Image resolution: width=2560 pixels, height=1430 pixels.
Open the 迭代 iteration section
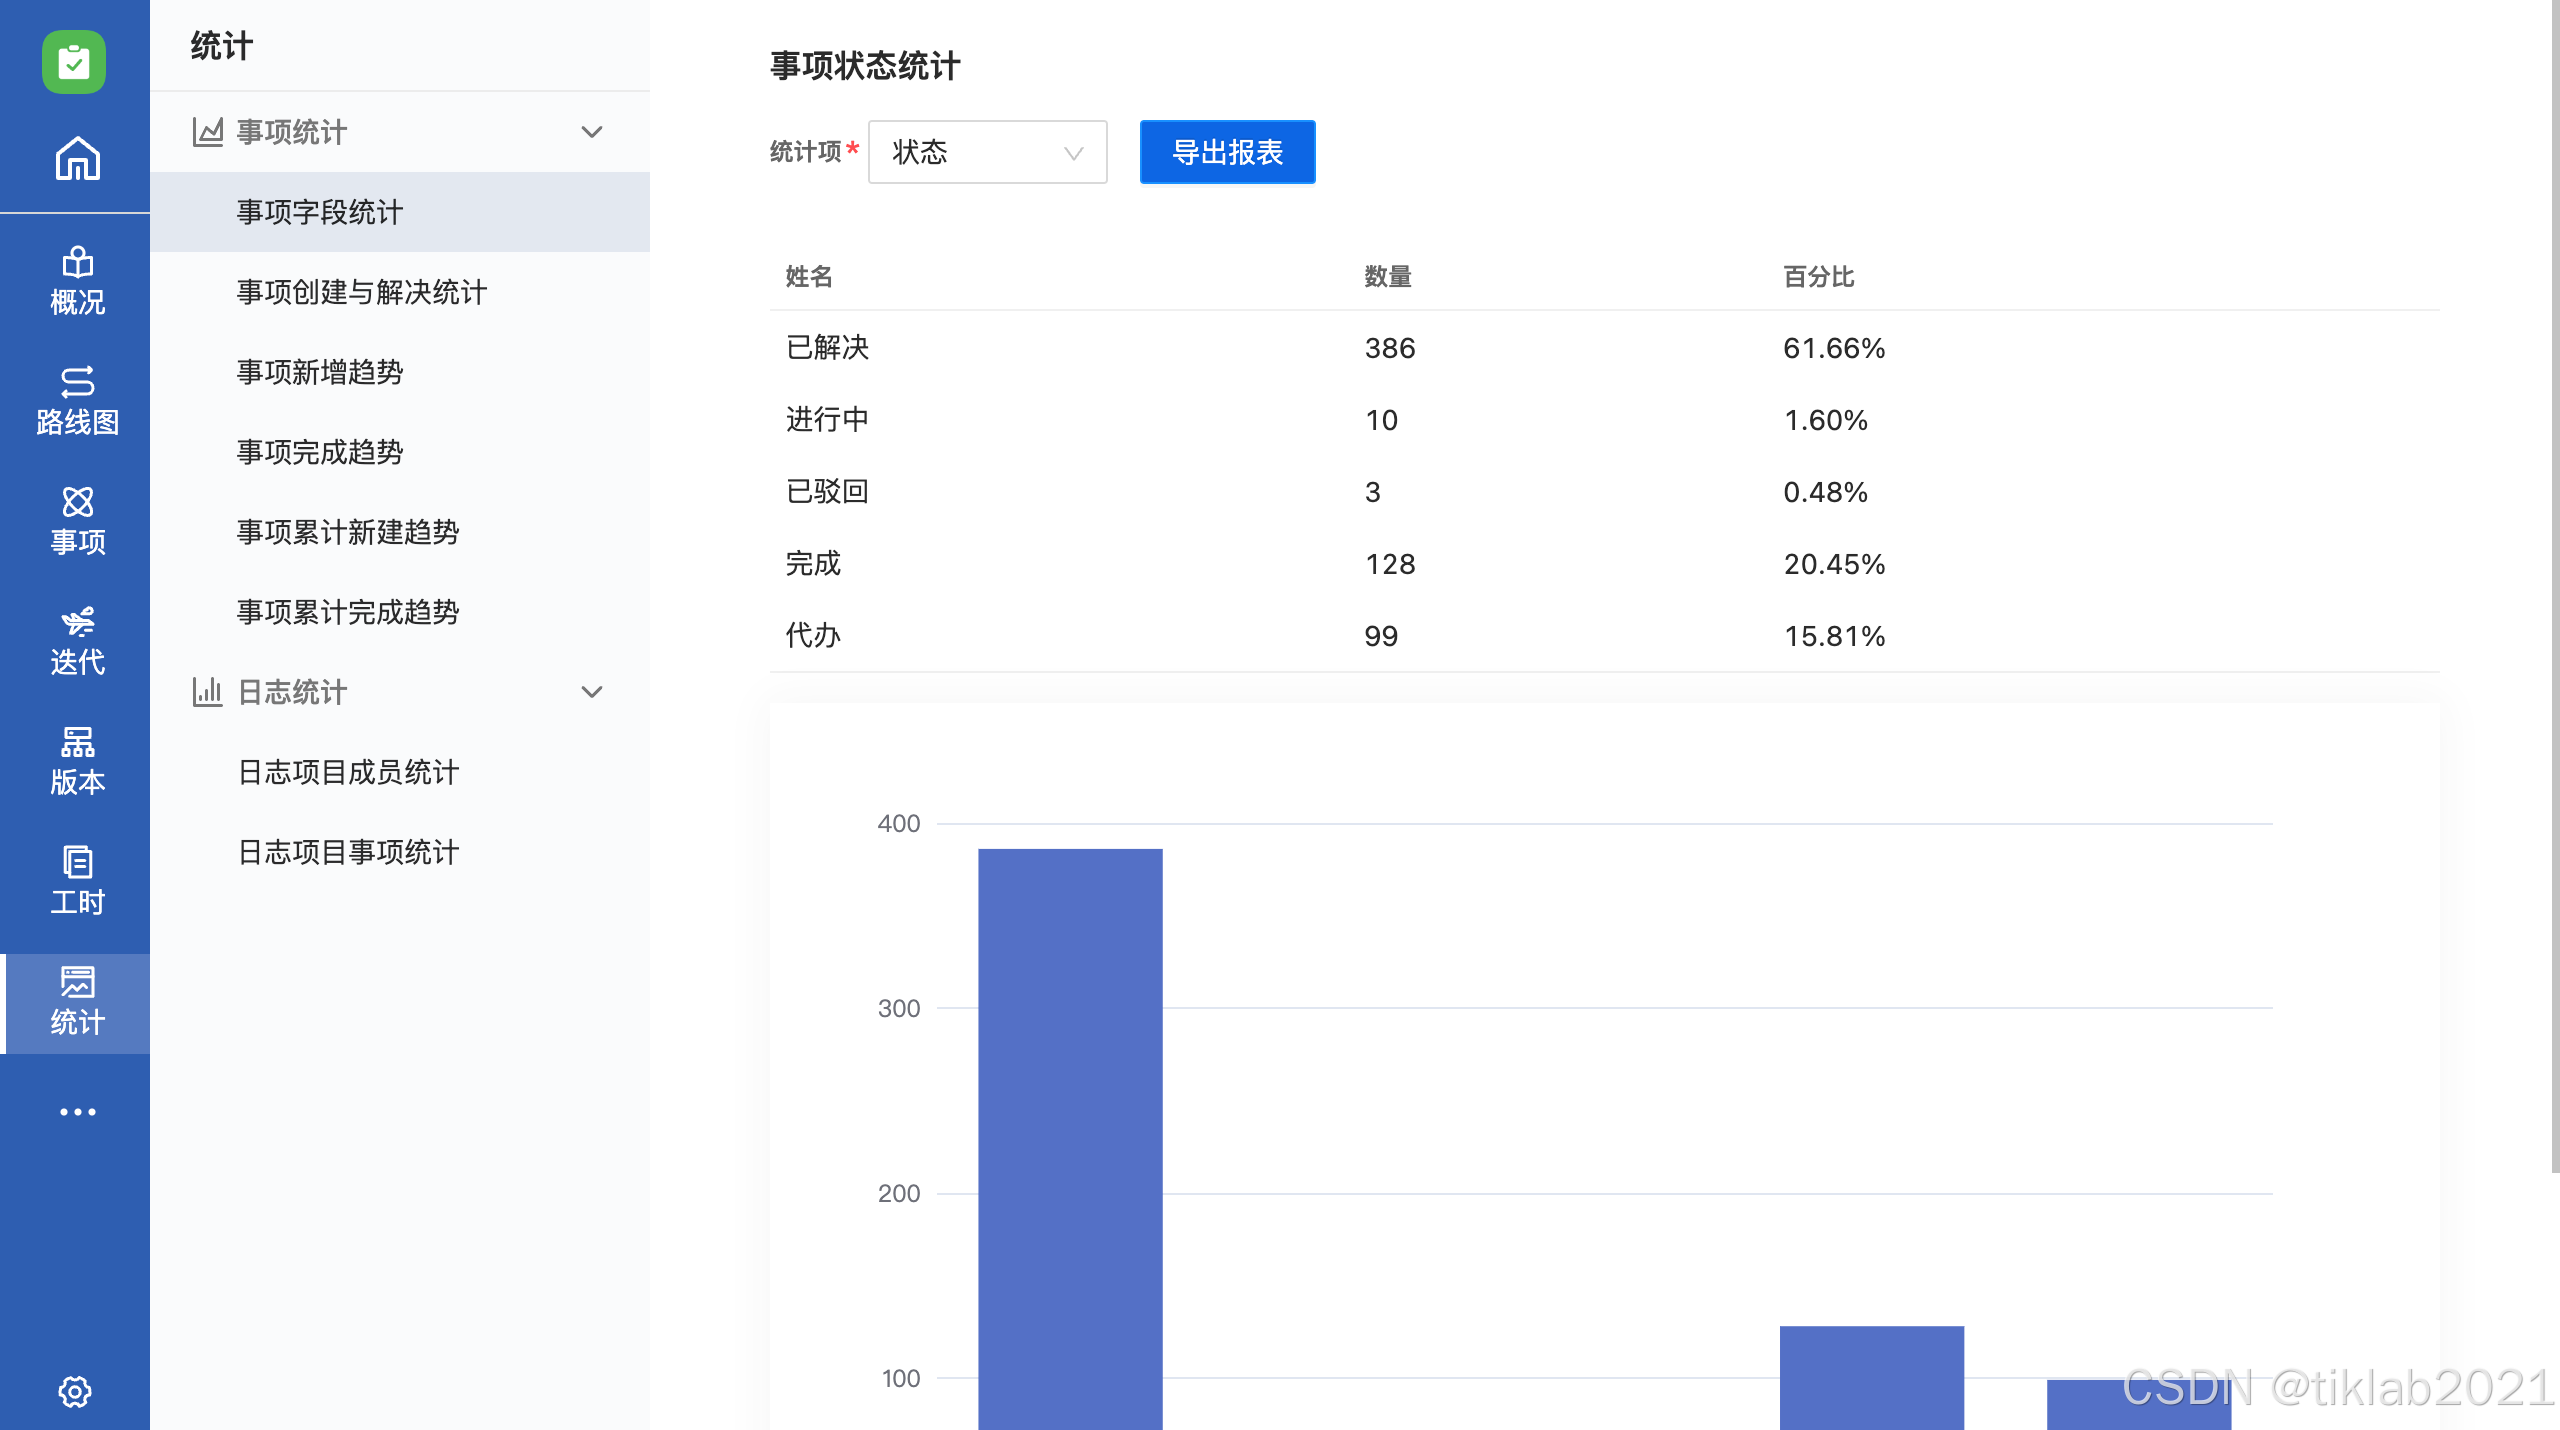tap(77, 641)
